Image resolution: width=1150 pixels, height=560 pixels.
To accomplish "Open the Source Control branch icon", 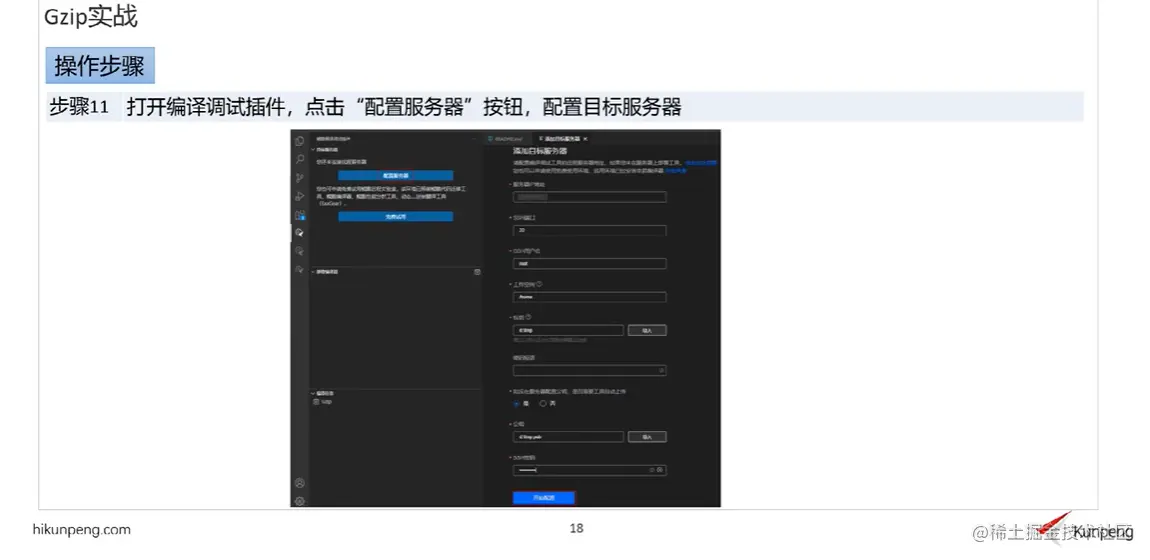I will tap(299, 178).
